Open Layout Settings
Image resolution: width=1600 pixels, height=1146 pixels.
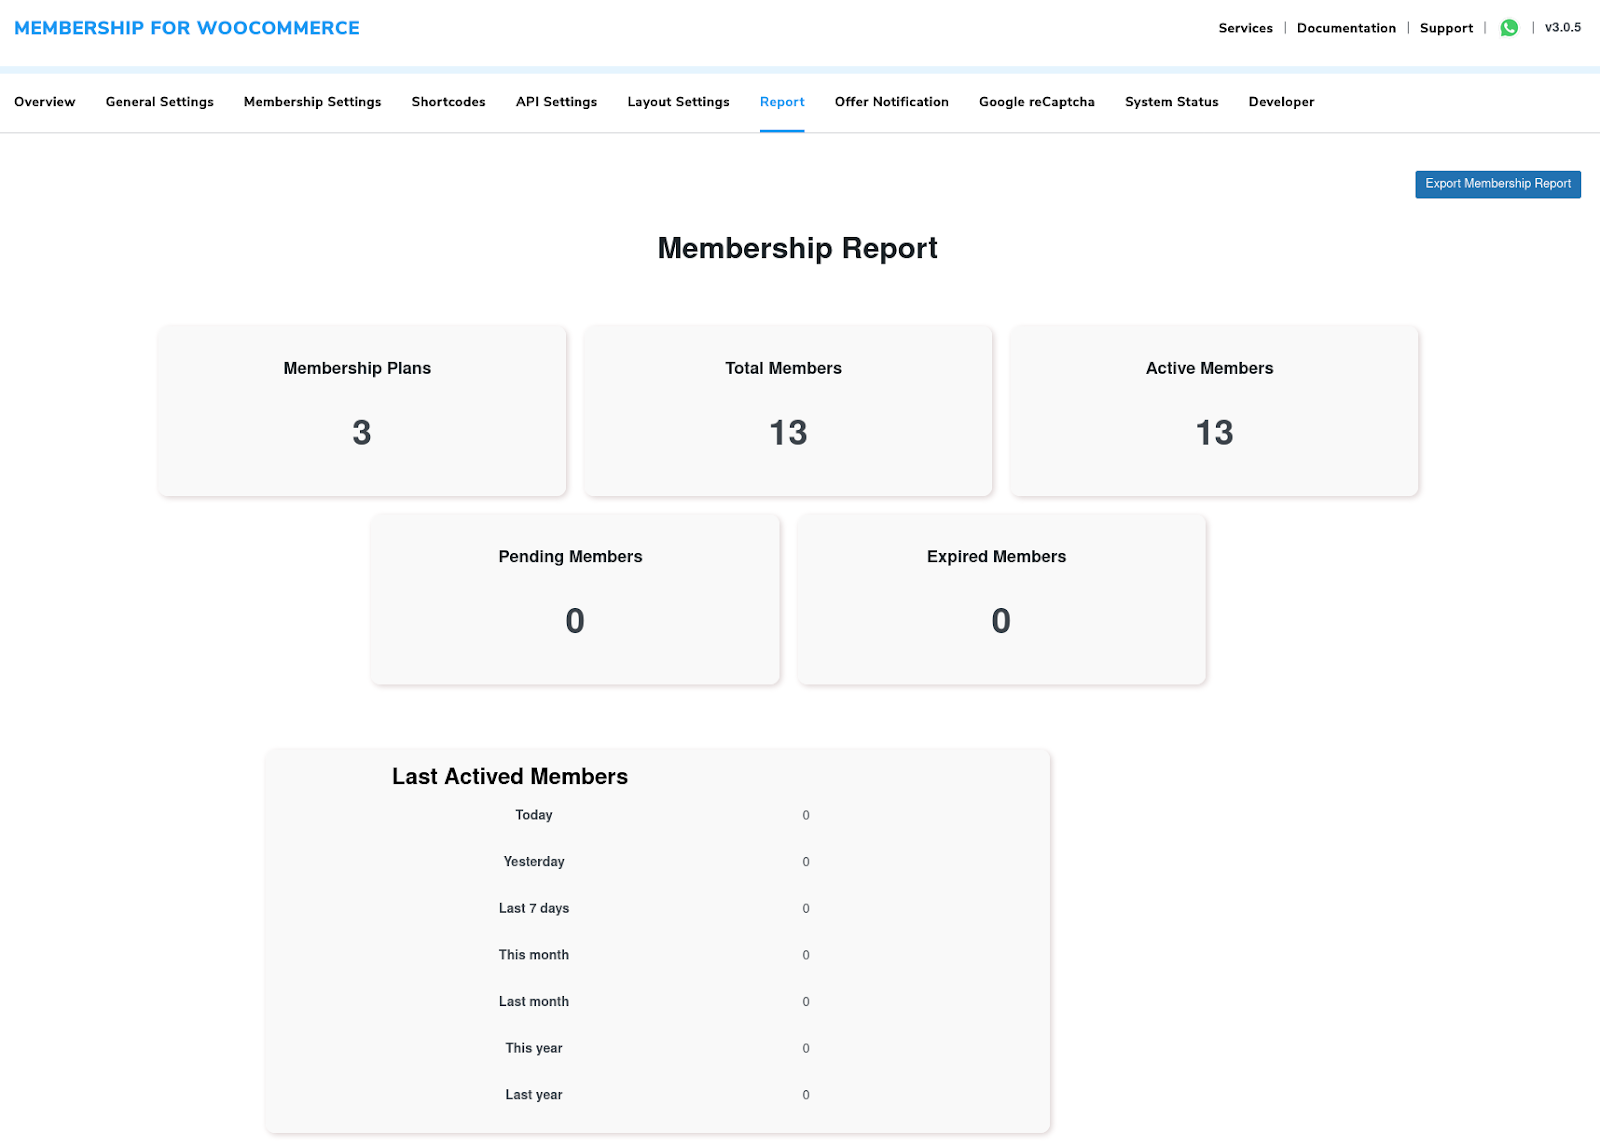[x=678, y=101]
